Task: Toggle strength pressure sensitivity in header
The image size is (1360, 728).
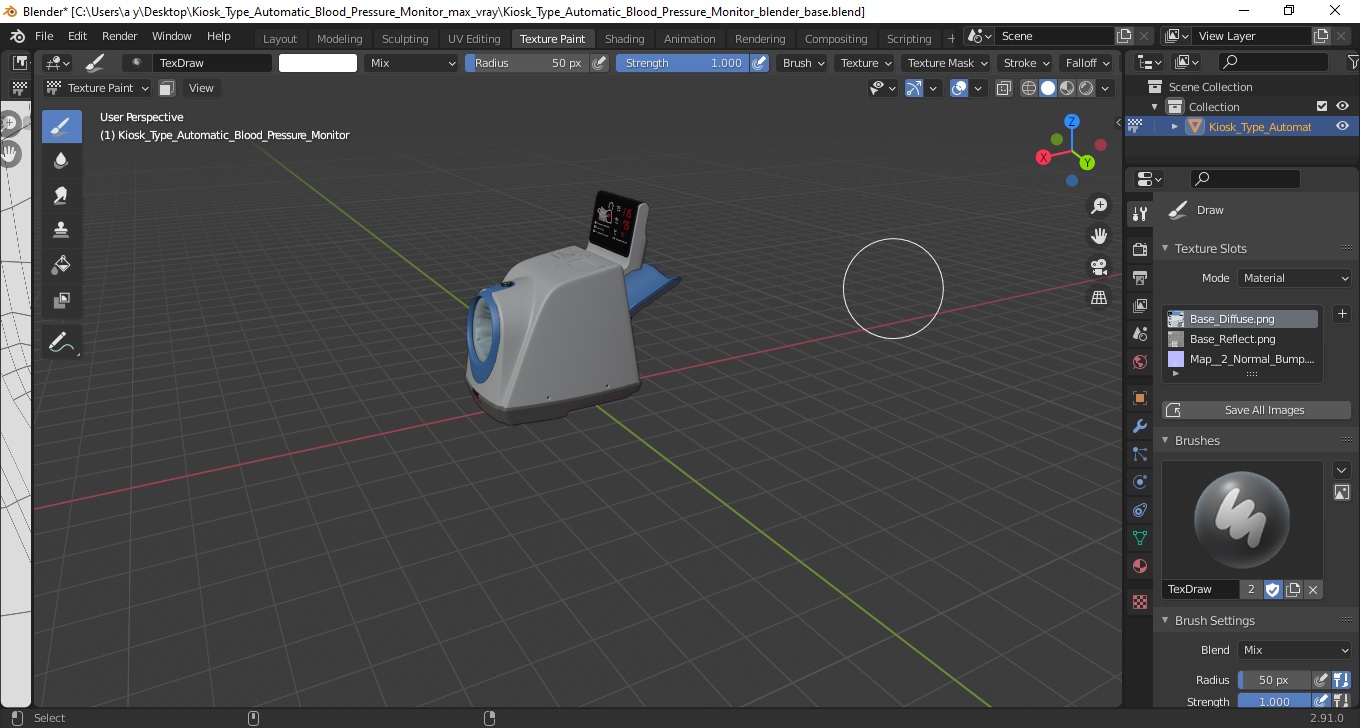Action: [x=759, y=63]
